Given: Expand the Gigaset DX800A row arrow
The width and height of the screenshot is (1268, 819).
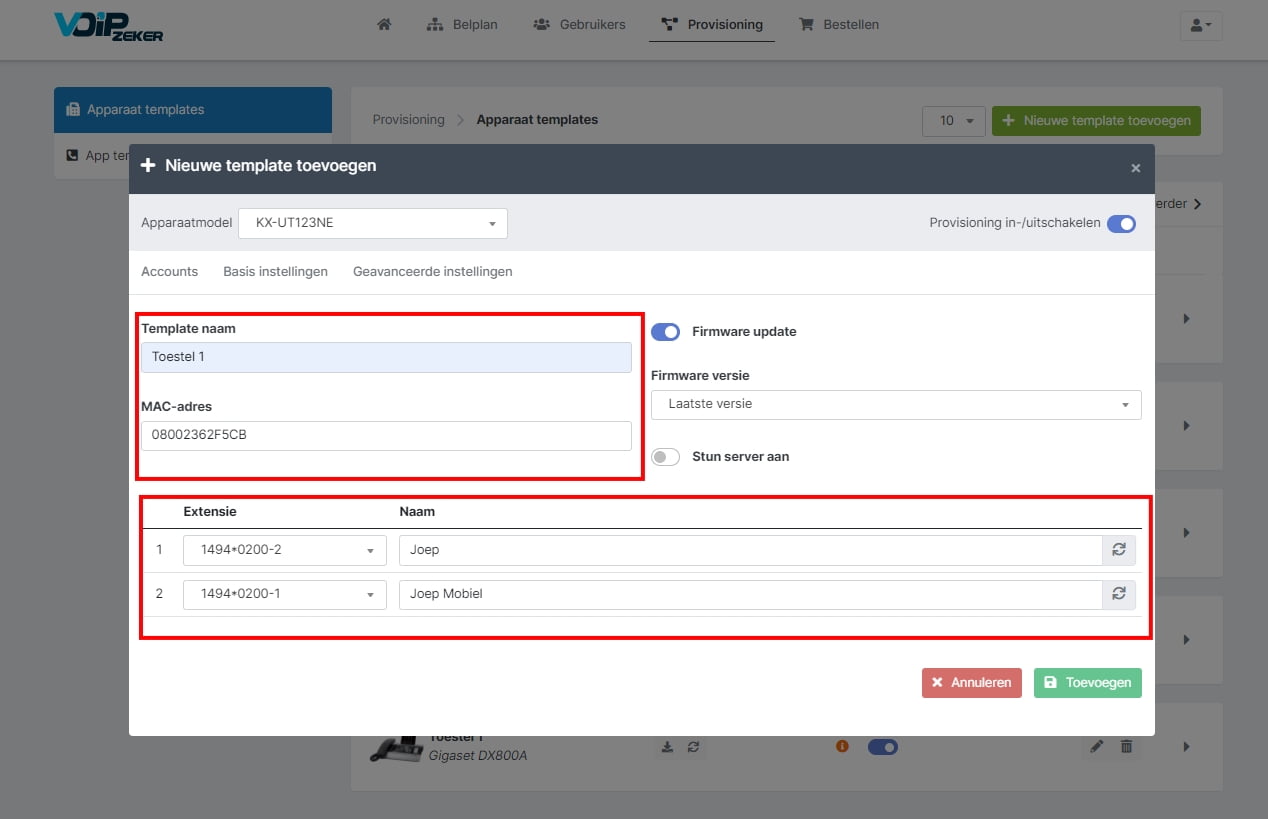Looking at the screenshot, I should (x=1187, y=747).
